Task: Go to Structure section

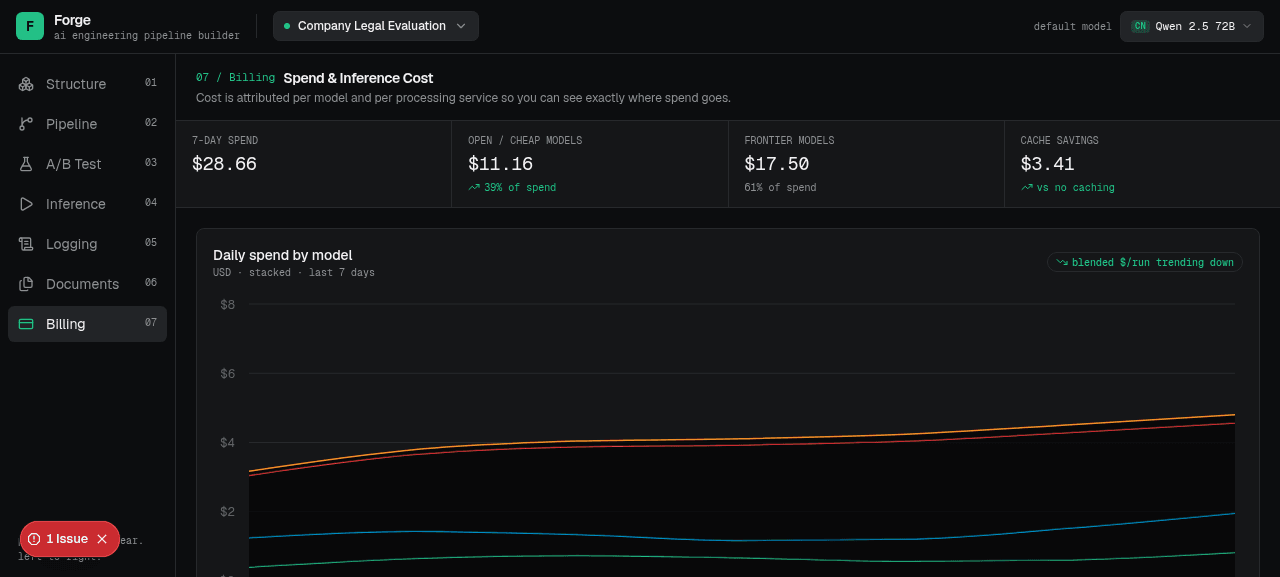Action: point(87,84)
